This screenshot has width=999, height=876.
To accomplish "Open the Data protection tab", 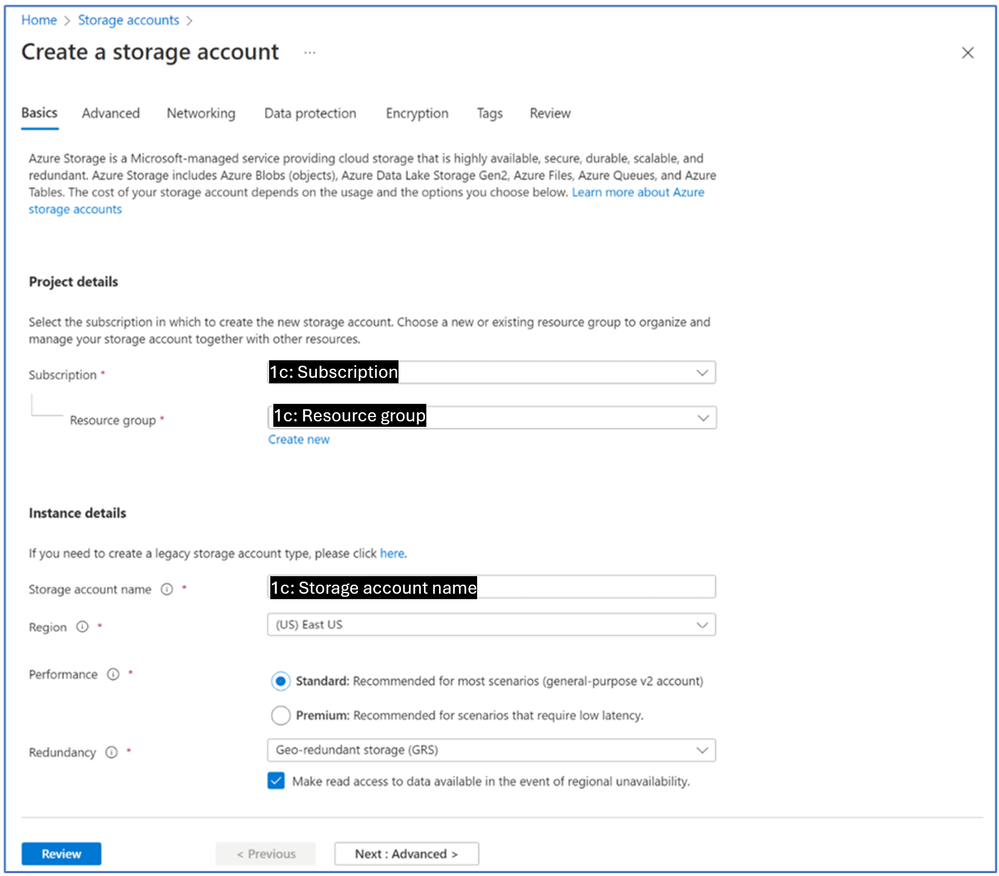I will pyautogui.click(x=310, y=113).
